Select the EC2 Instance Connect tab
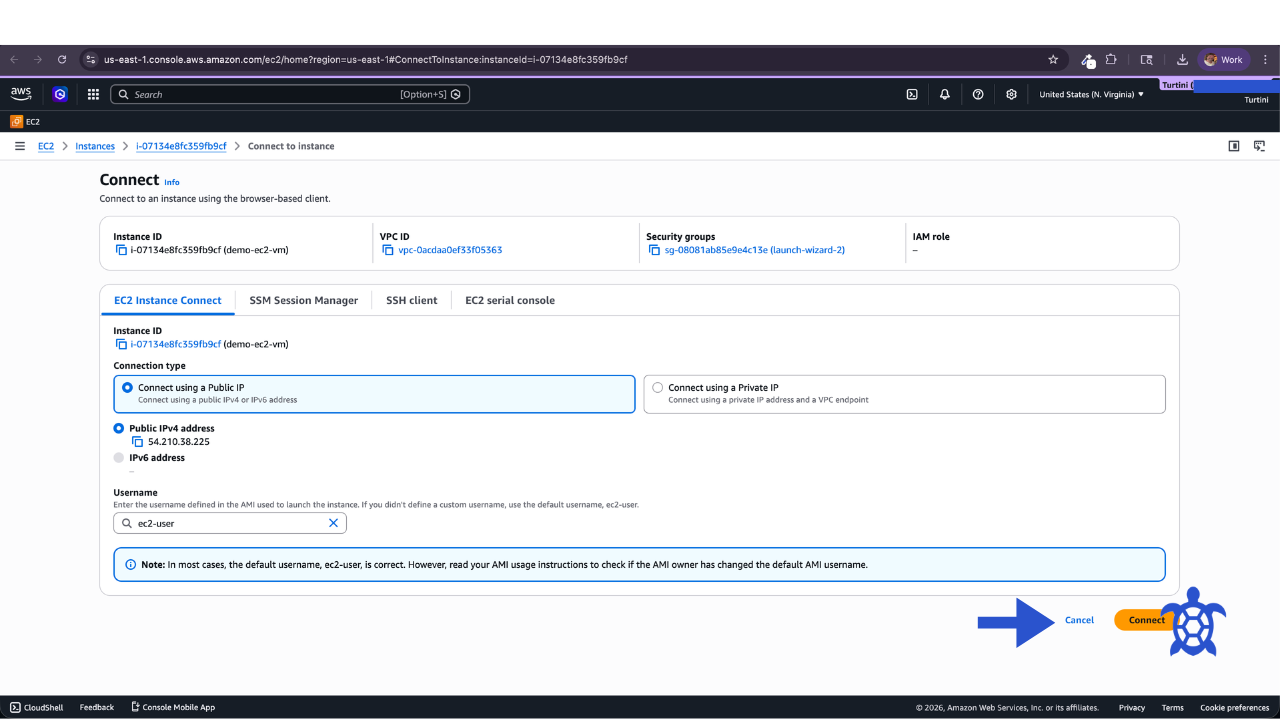The height and width of the screenshot is (720, 1280). click(168, 300)
